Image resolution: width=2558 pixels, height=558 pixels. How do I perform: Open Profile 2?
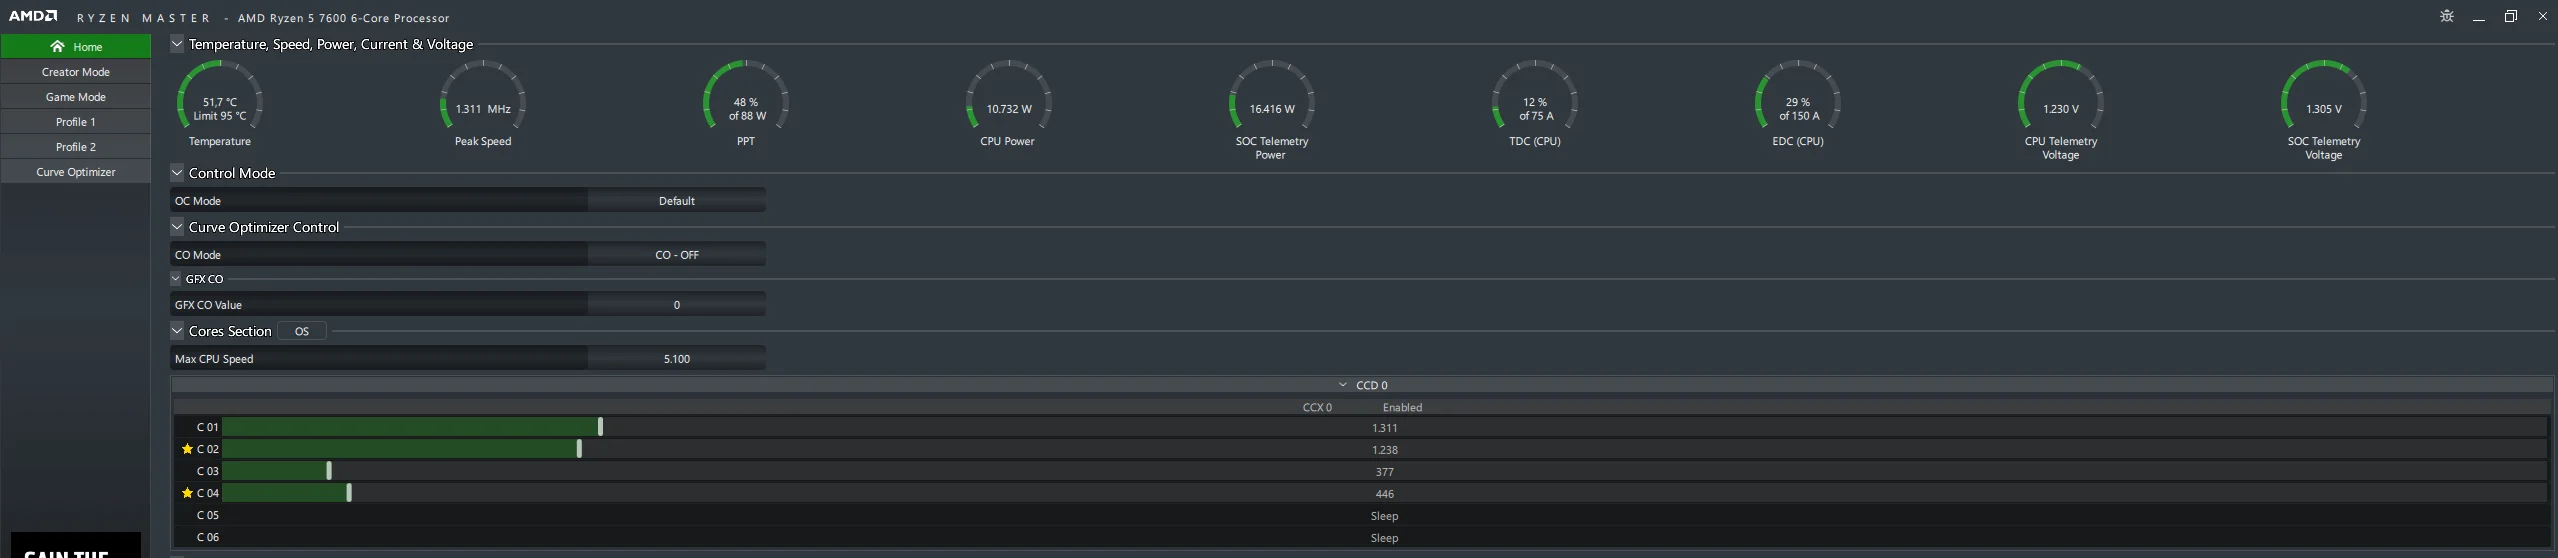point(76,147)
